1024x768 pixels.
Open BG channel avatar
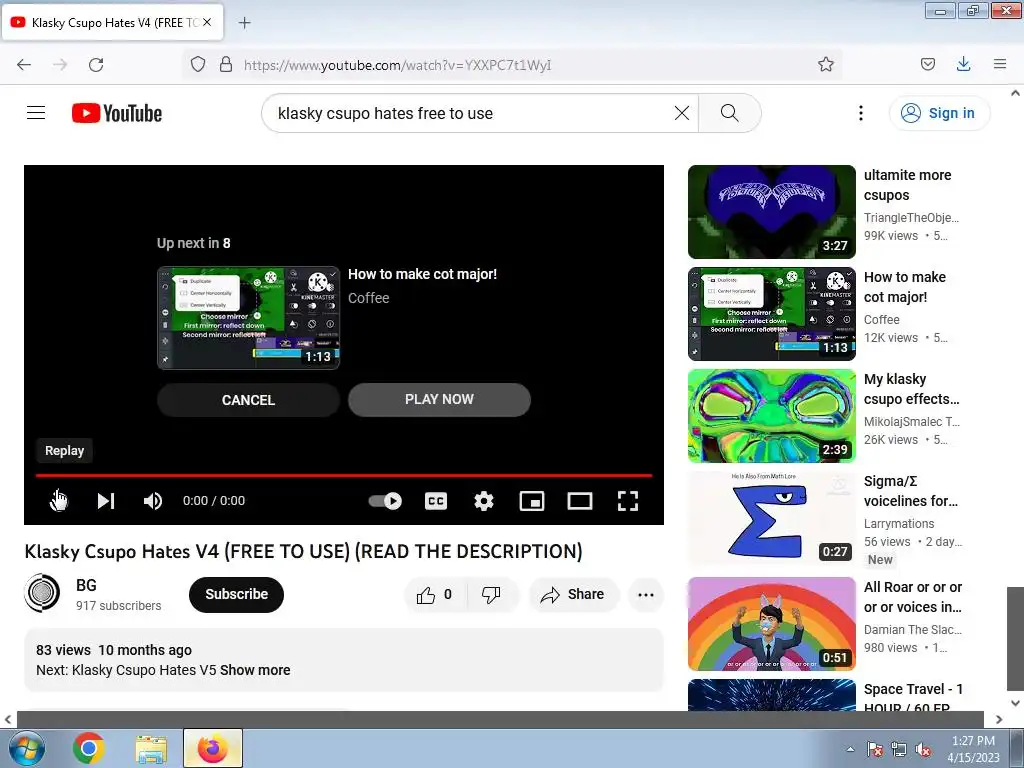42,593
